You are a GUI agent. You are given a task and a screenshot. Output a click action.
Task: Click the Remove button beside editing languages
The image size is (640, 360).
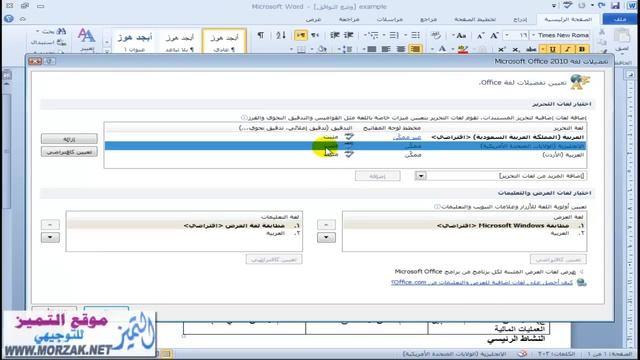[x=69, y=139]
